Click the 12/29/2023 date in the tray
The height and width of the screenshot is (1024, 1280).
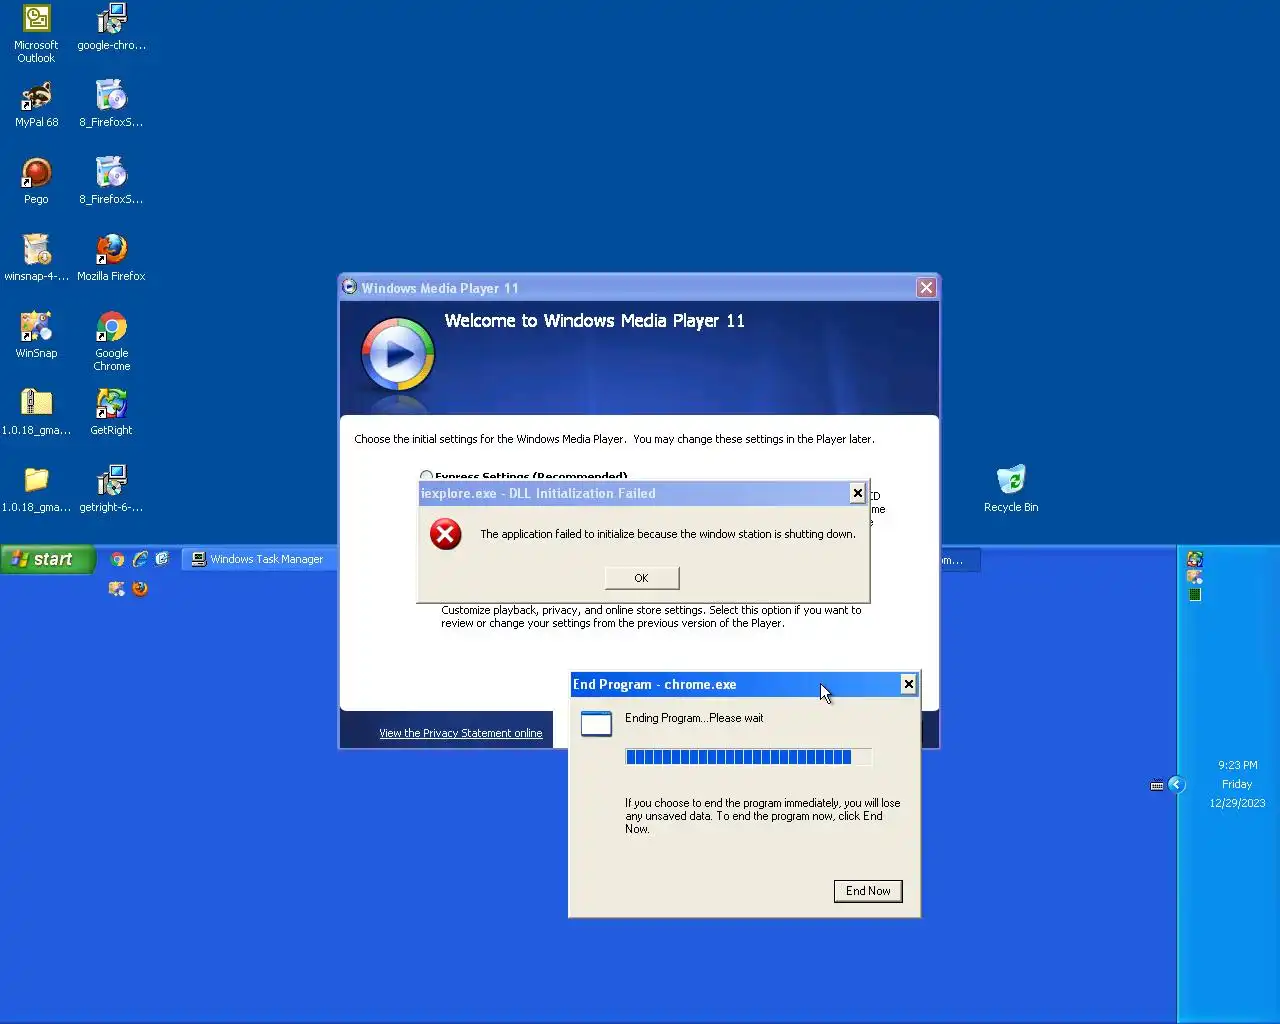pos(1237,803)
